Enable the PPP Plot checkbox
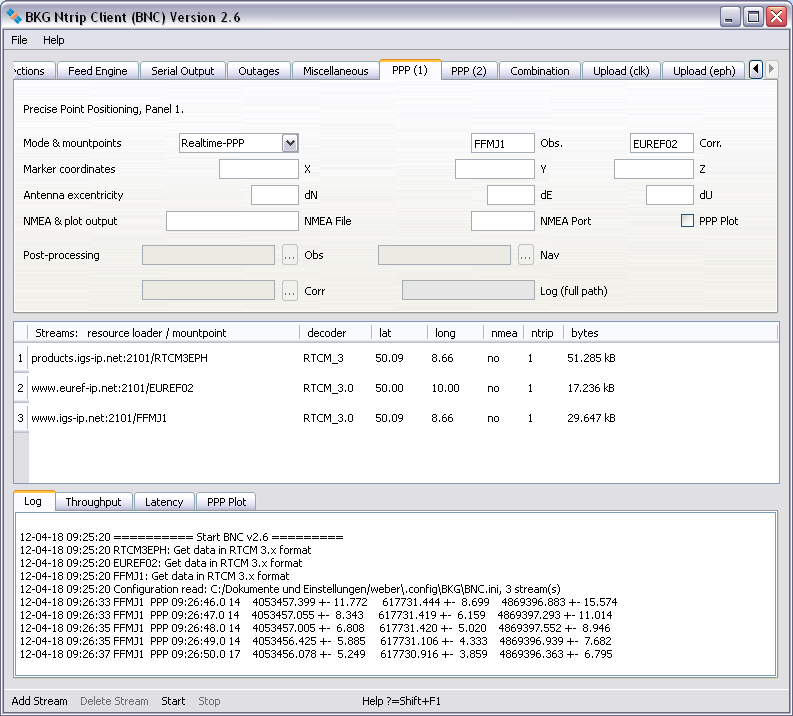793x716 pixels. (687, 221)
